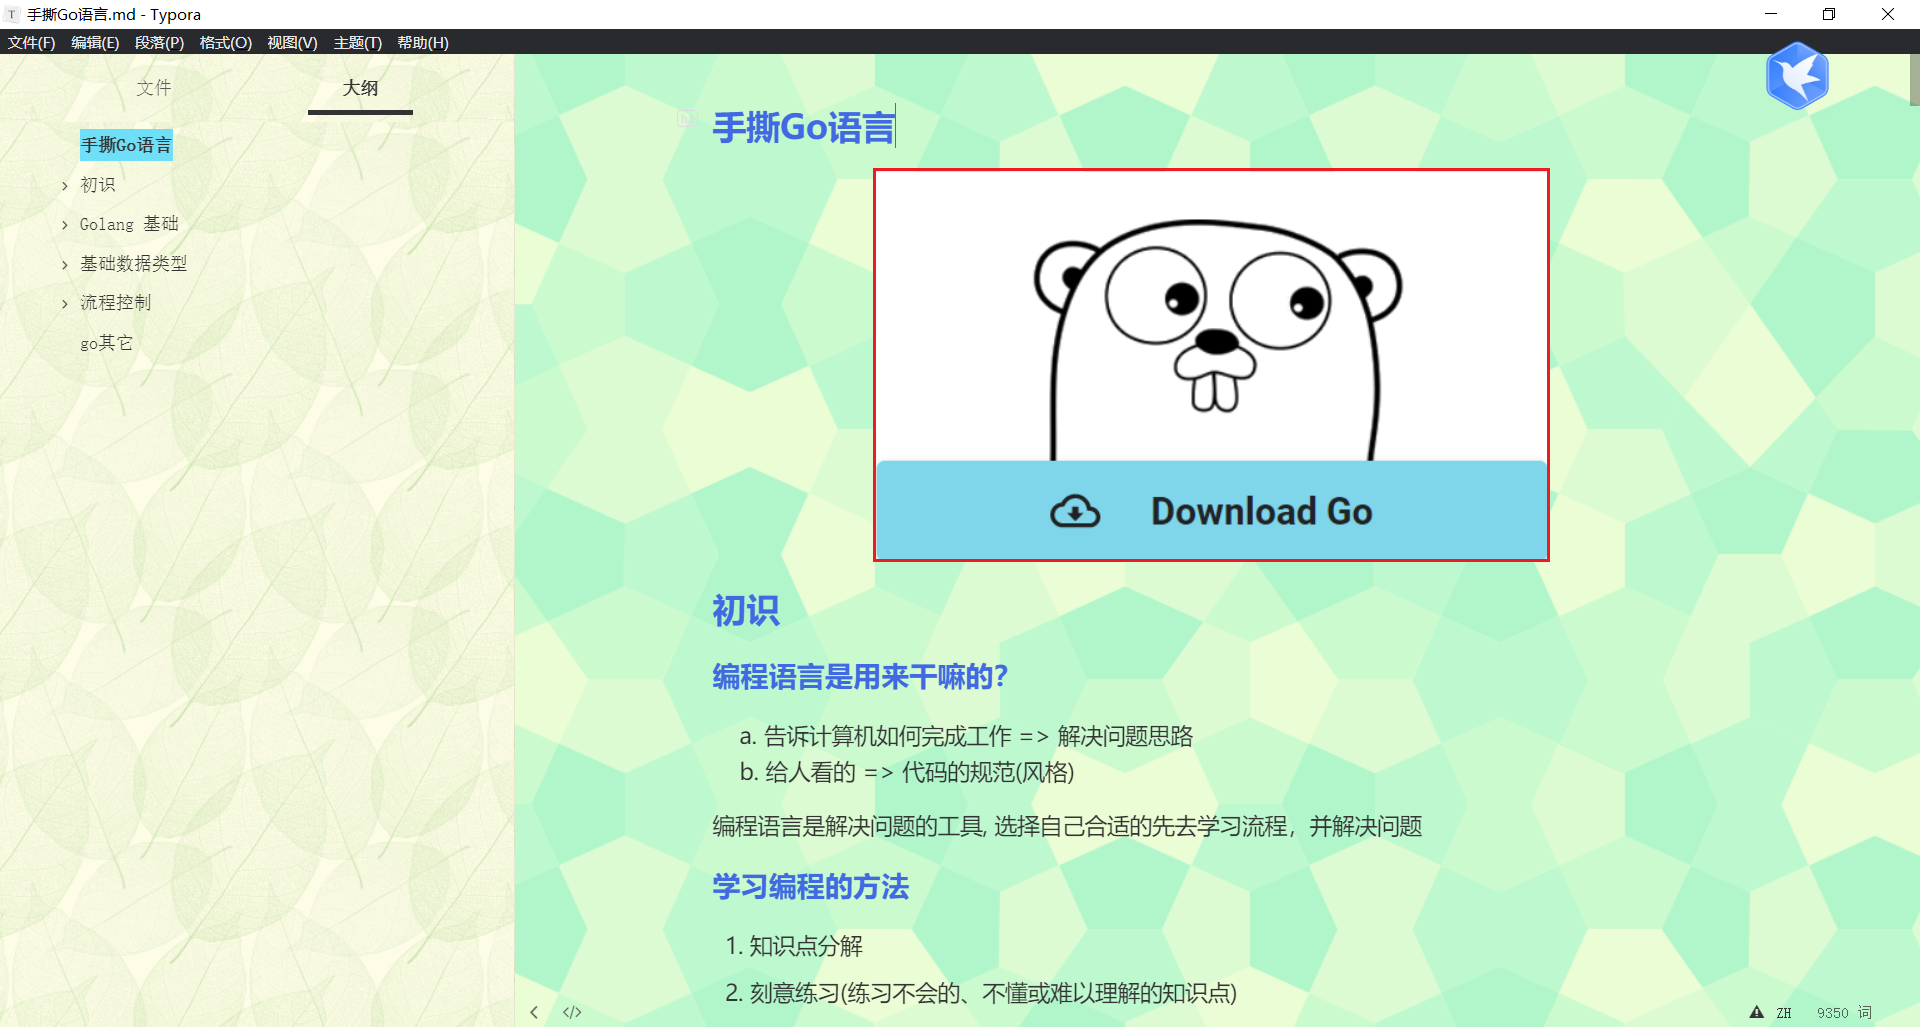
Task: Click the Typora icon in the title bar
Action: click(12, 14)
